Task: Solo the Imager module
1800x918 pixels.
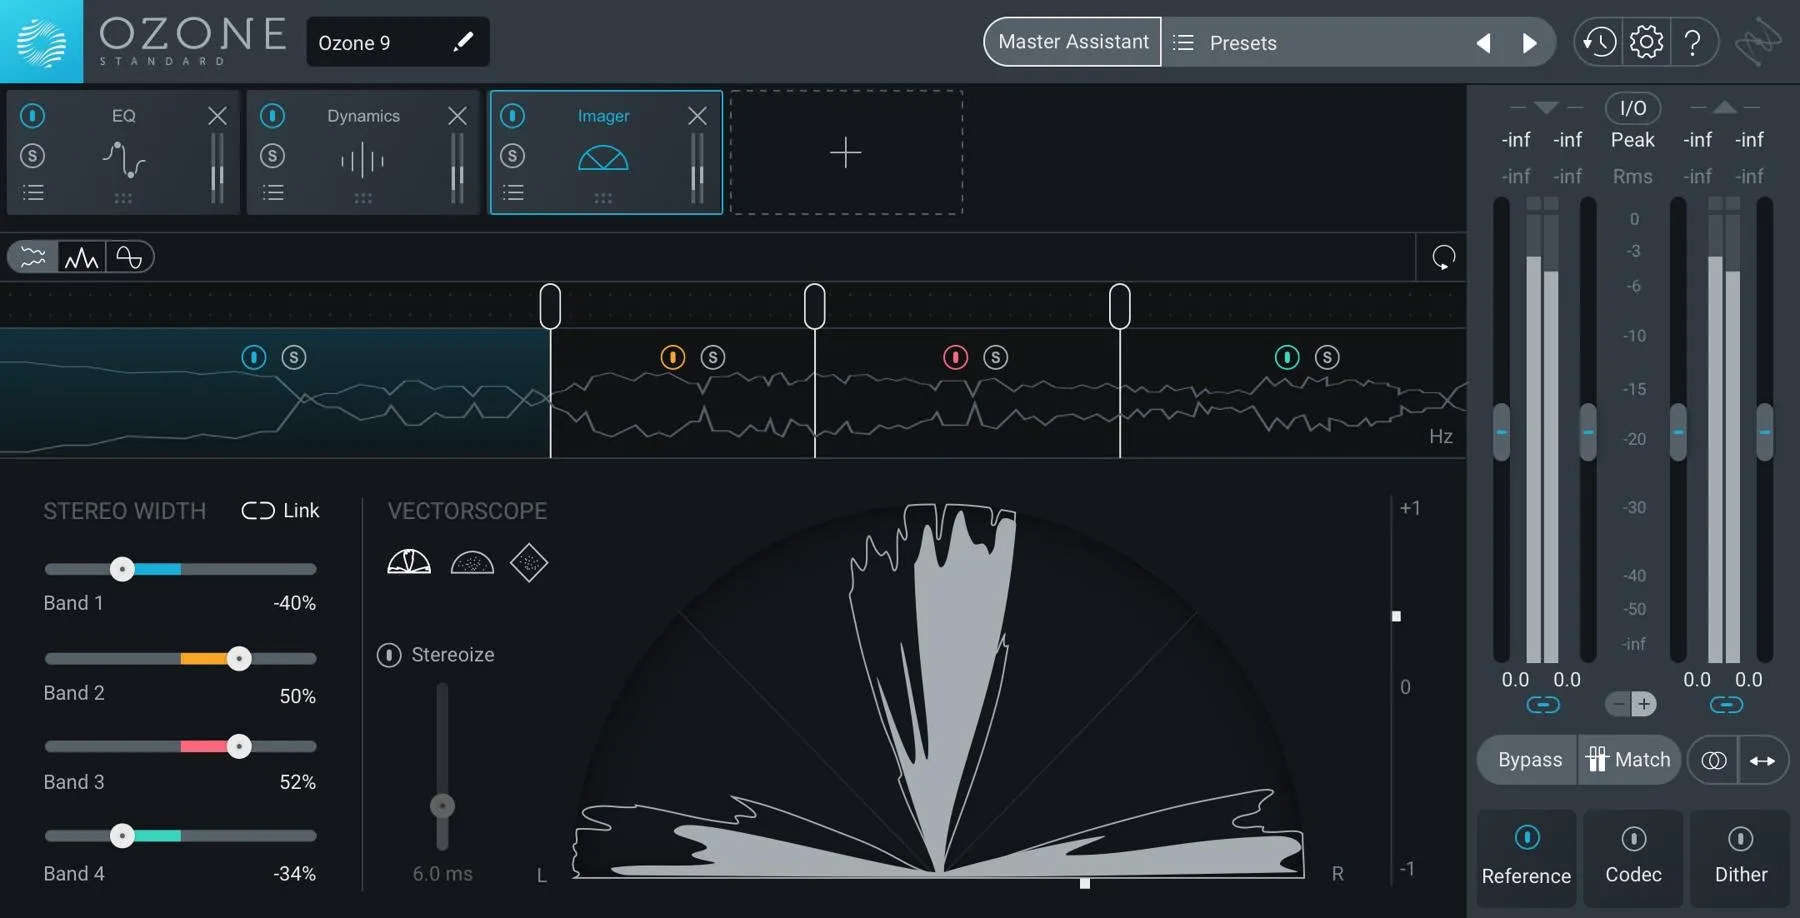Action: 514,156
